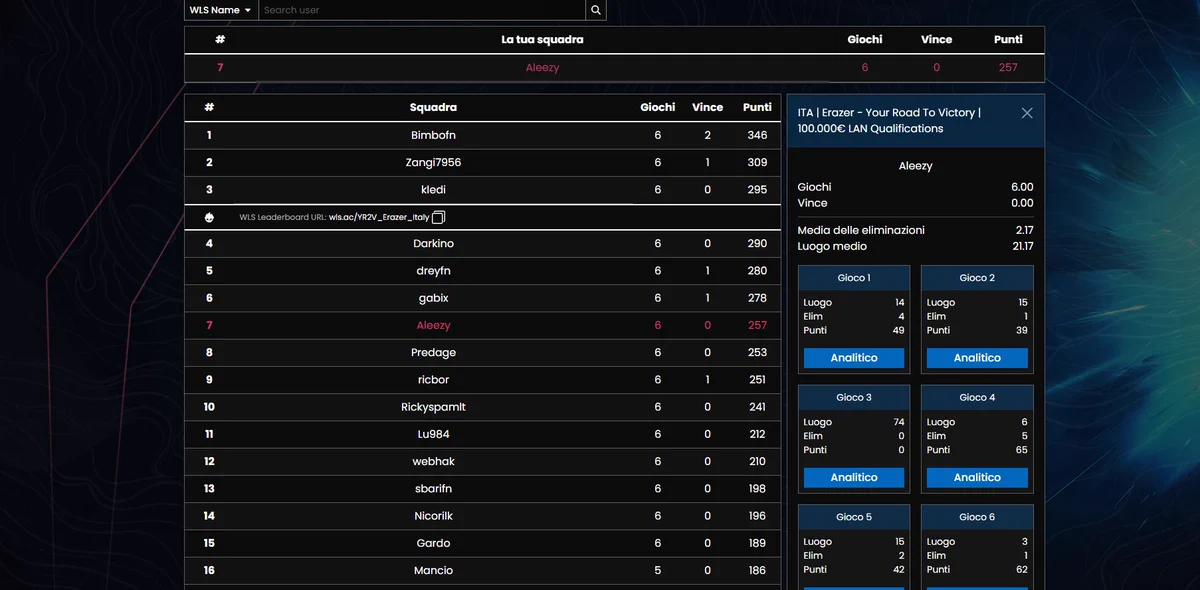This screenshot has width=1200, height=590.
Task: Copy the WLS Leaderboard URL
Action: pyautogui.click(x=438, y=217)
